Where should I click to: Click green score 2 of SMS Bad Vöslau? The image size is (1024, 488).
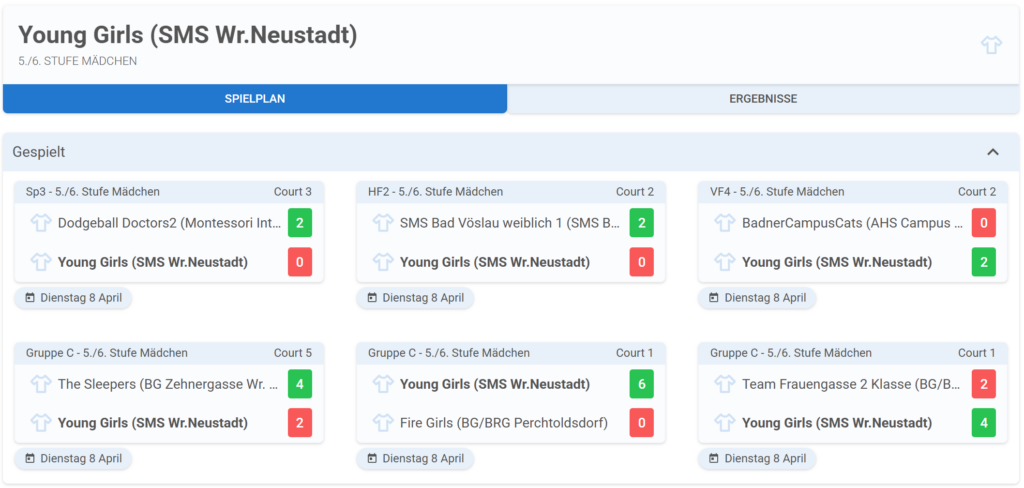tap(642, 223)
